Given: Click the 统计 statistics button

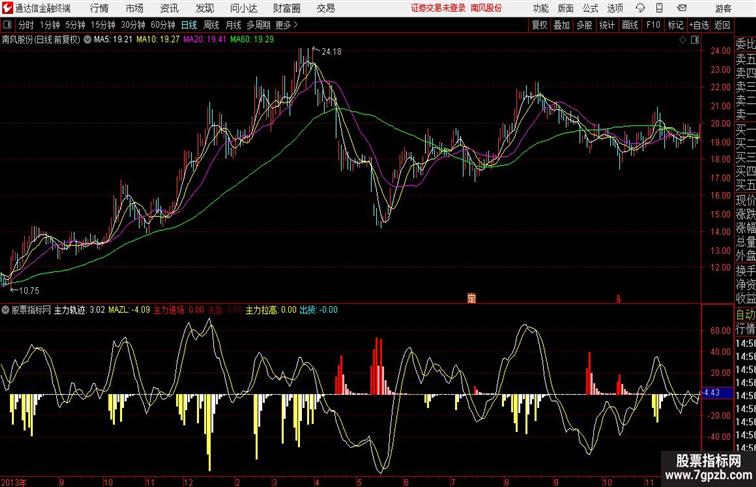Looking at the screenshot, I should 607,25.
